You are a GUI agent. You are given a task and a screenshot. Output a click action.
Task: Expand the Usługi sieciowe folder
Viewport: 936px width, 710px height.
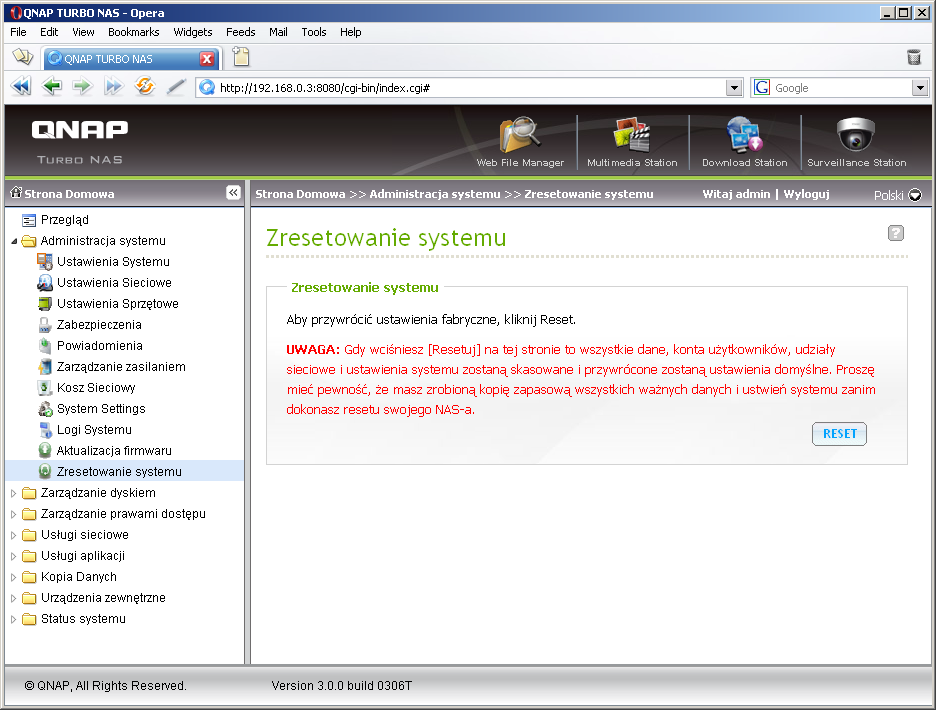(x=14, y=535)
